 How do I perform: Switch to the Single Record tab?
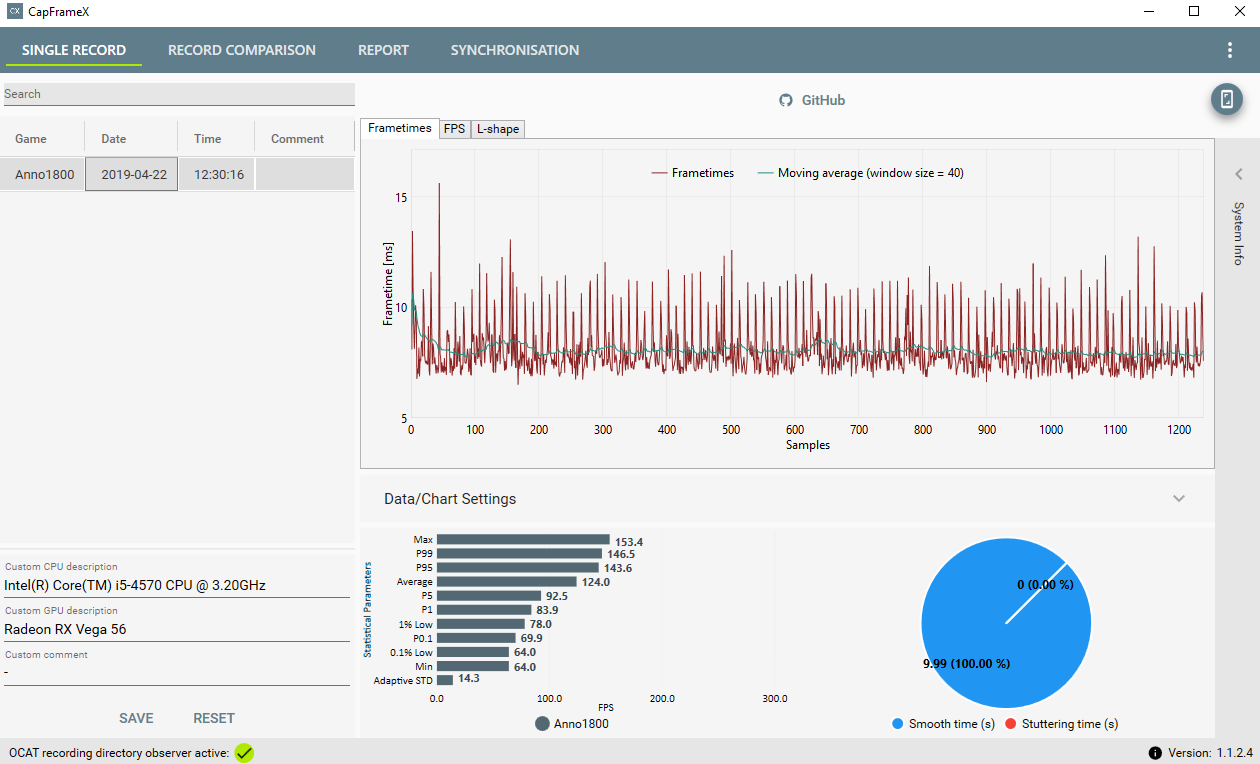click(74, 50)
